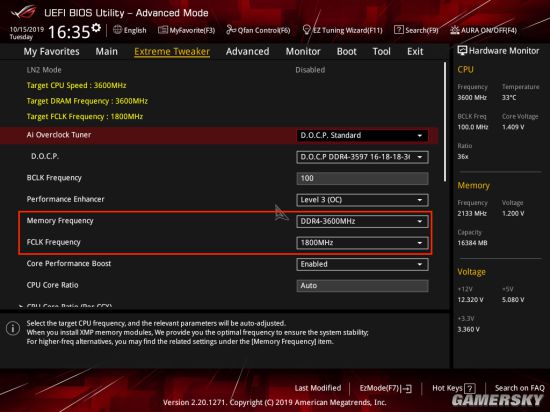The height and width of the screenshot is (412, 550).
Task: Select the Extreme Tweaker tab
Action: coord(172,52)
